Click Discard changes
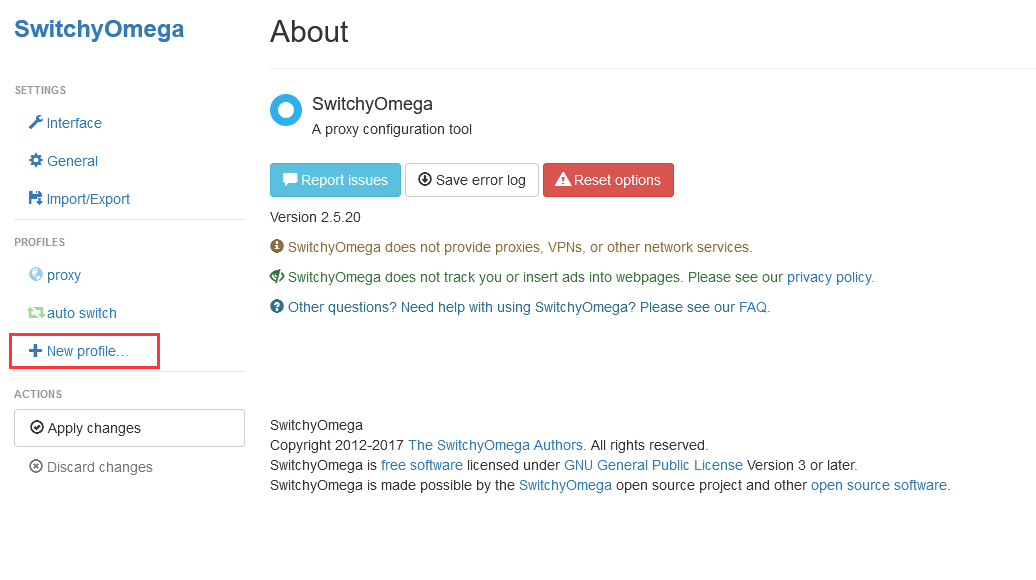This screenshot has height=580, width=1036. 91,467
